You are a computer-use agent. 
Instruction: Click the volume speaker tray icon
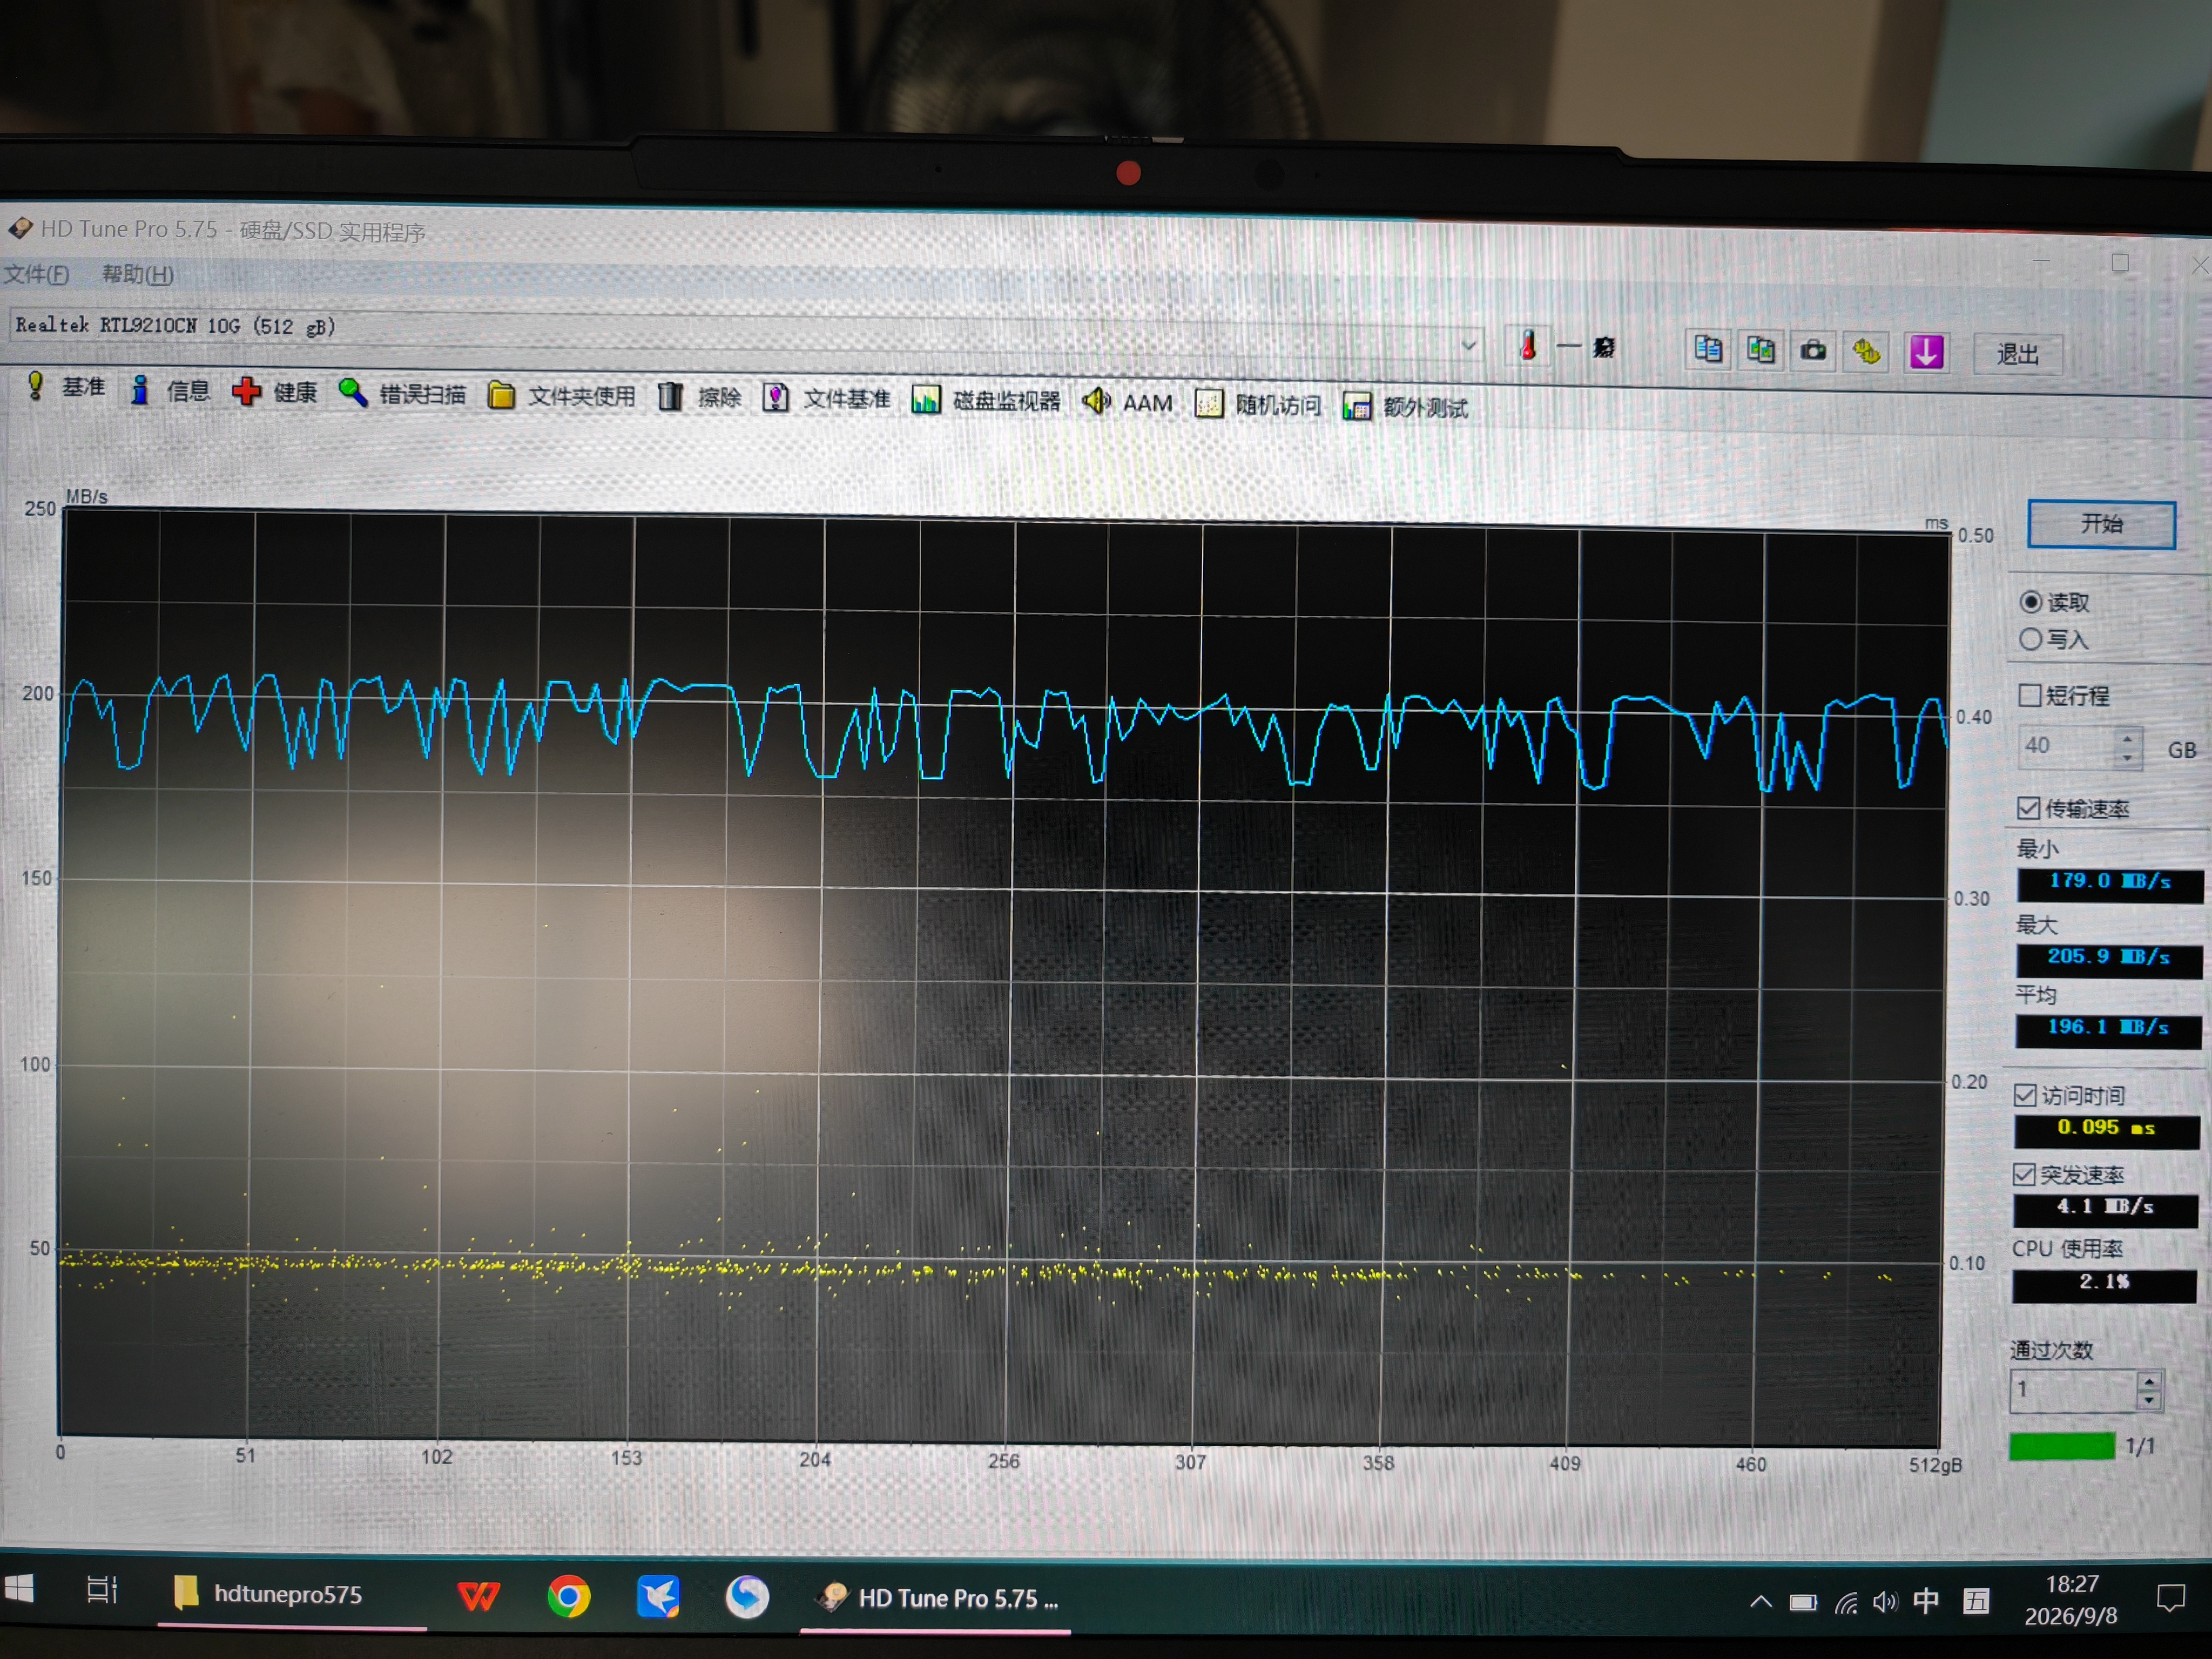point(1885,1602)
